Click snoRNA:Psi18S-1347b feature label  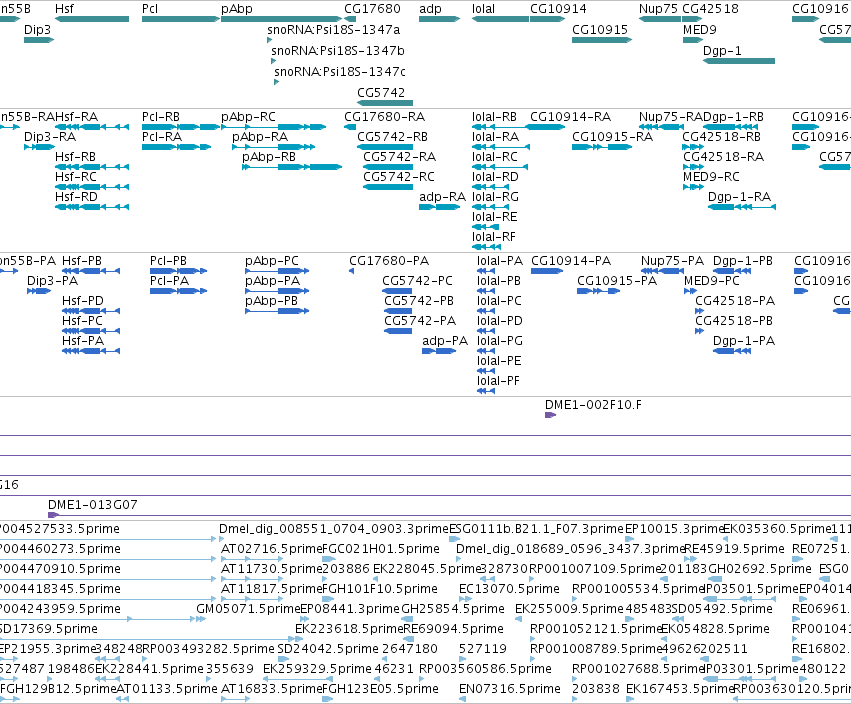point(338,50)
